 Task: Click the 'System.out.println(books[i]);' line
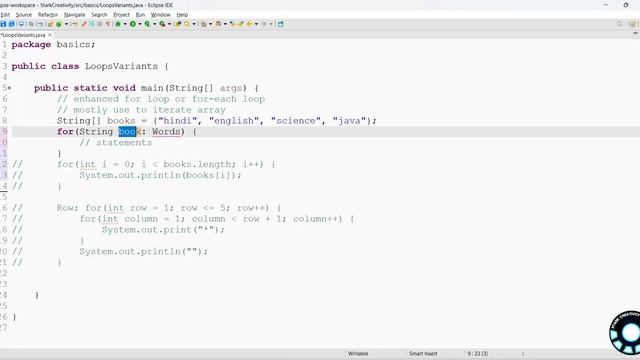160,175
